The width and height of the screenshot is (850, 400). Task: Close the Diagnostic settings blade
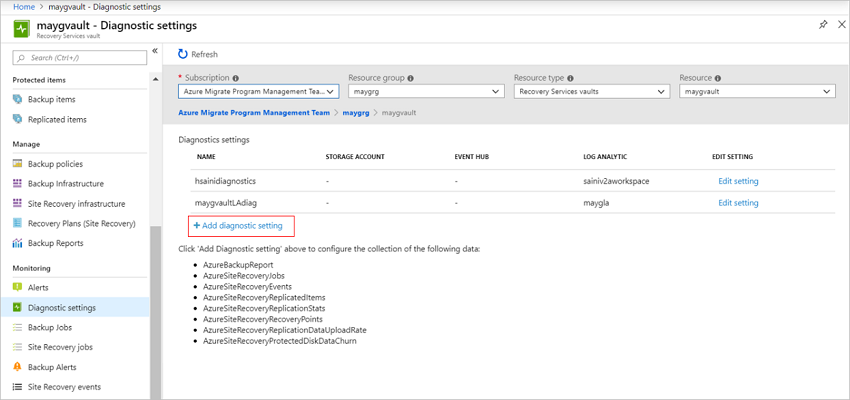(x=841, y=25)
